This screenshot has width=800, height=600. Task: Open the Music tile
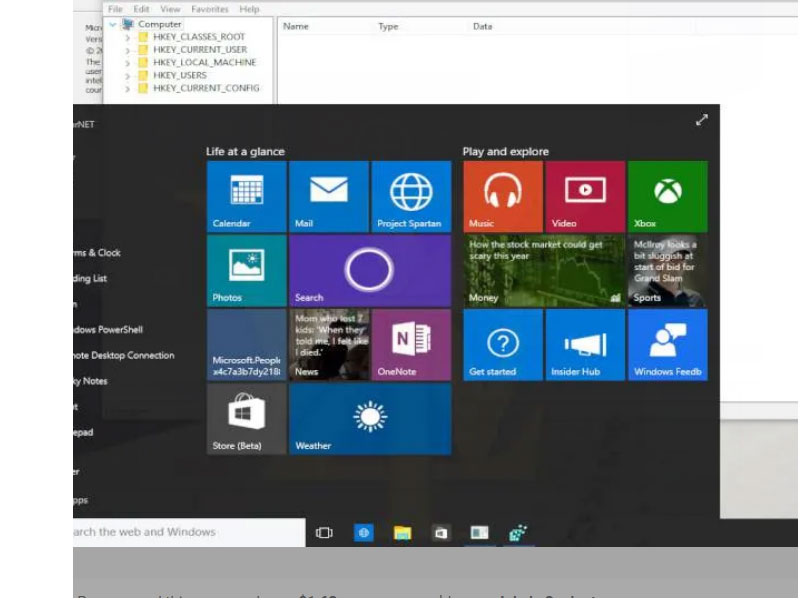click(503, 197)
